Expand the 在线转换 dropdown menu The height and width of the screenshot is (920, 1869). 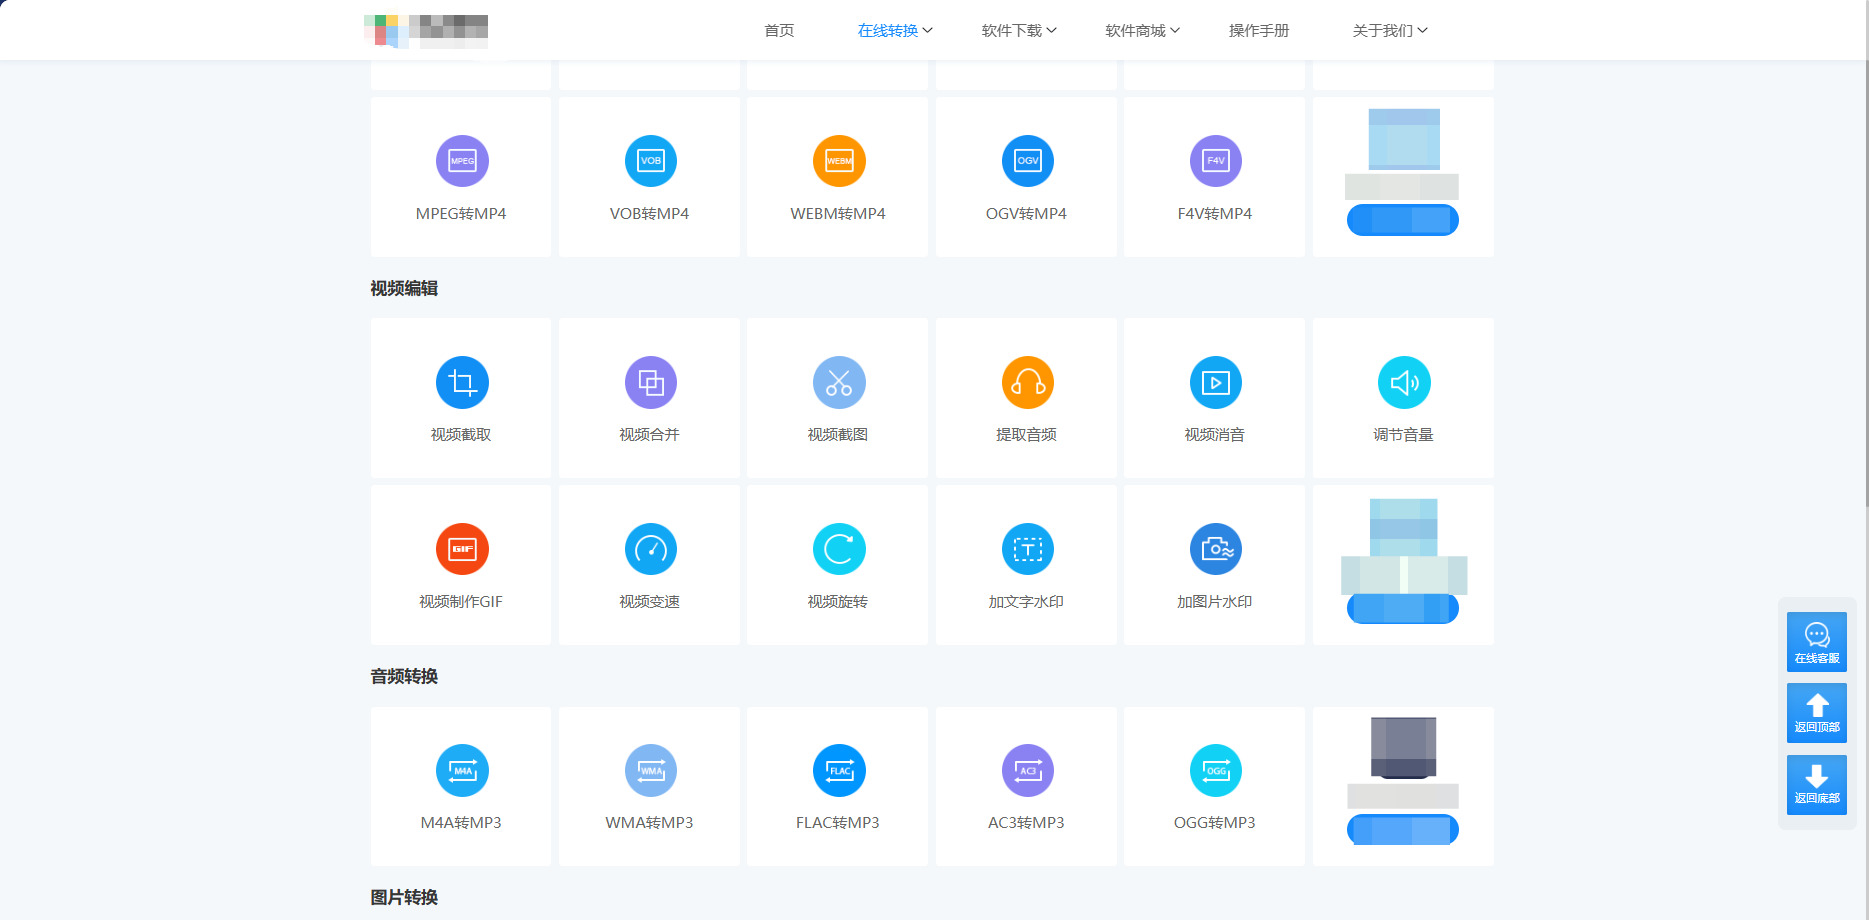(x=895, y=31)
